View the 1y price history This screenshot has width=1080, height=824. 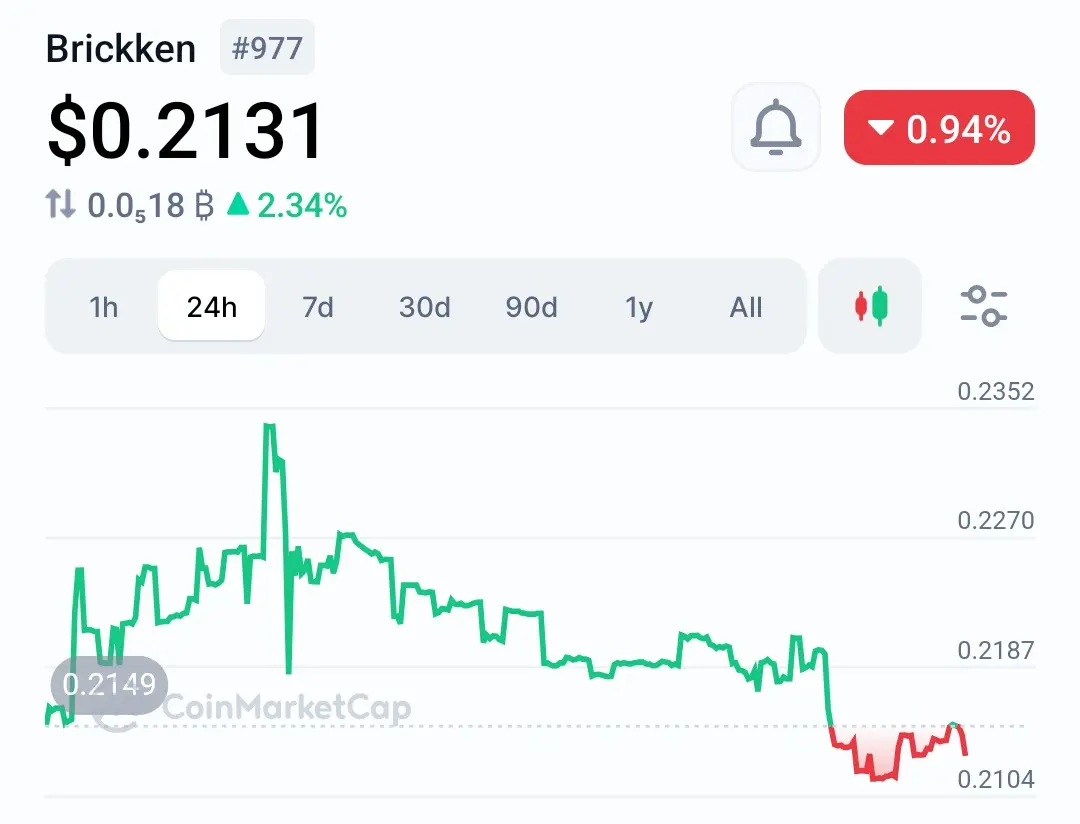638,307
